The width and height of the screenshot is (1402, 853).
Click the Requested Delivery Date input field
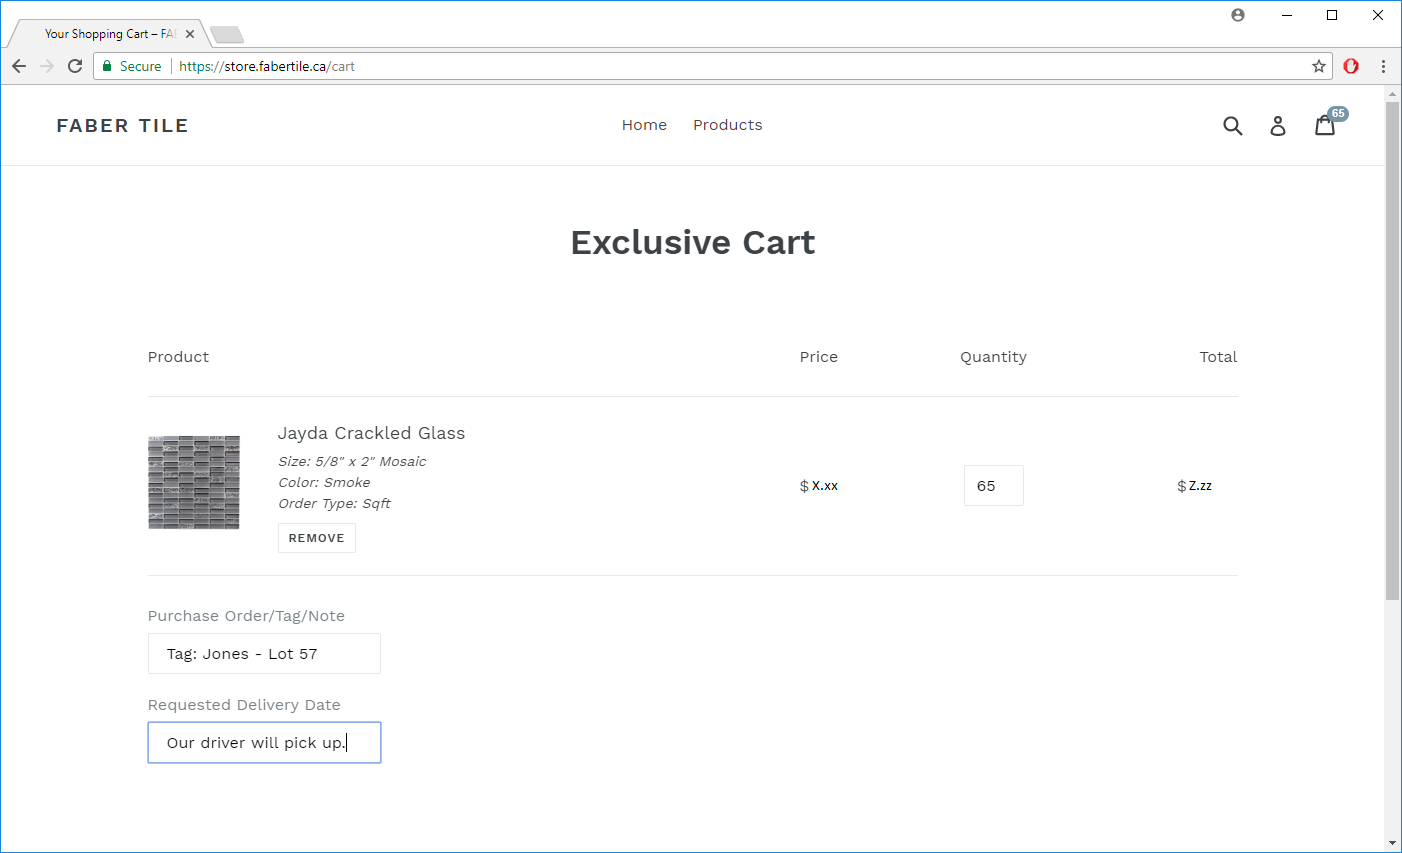[x=264, y=743]
